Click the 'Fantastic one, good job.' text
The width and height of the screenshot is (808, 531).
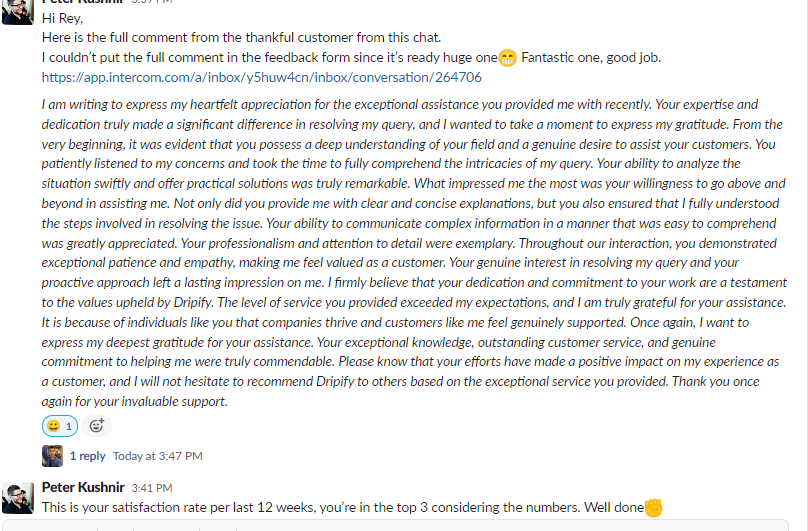[x=591, y=57]
